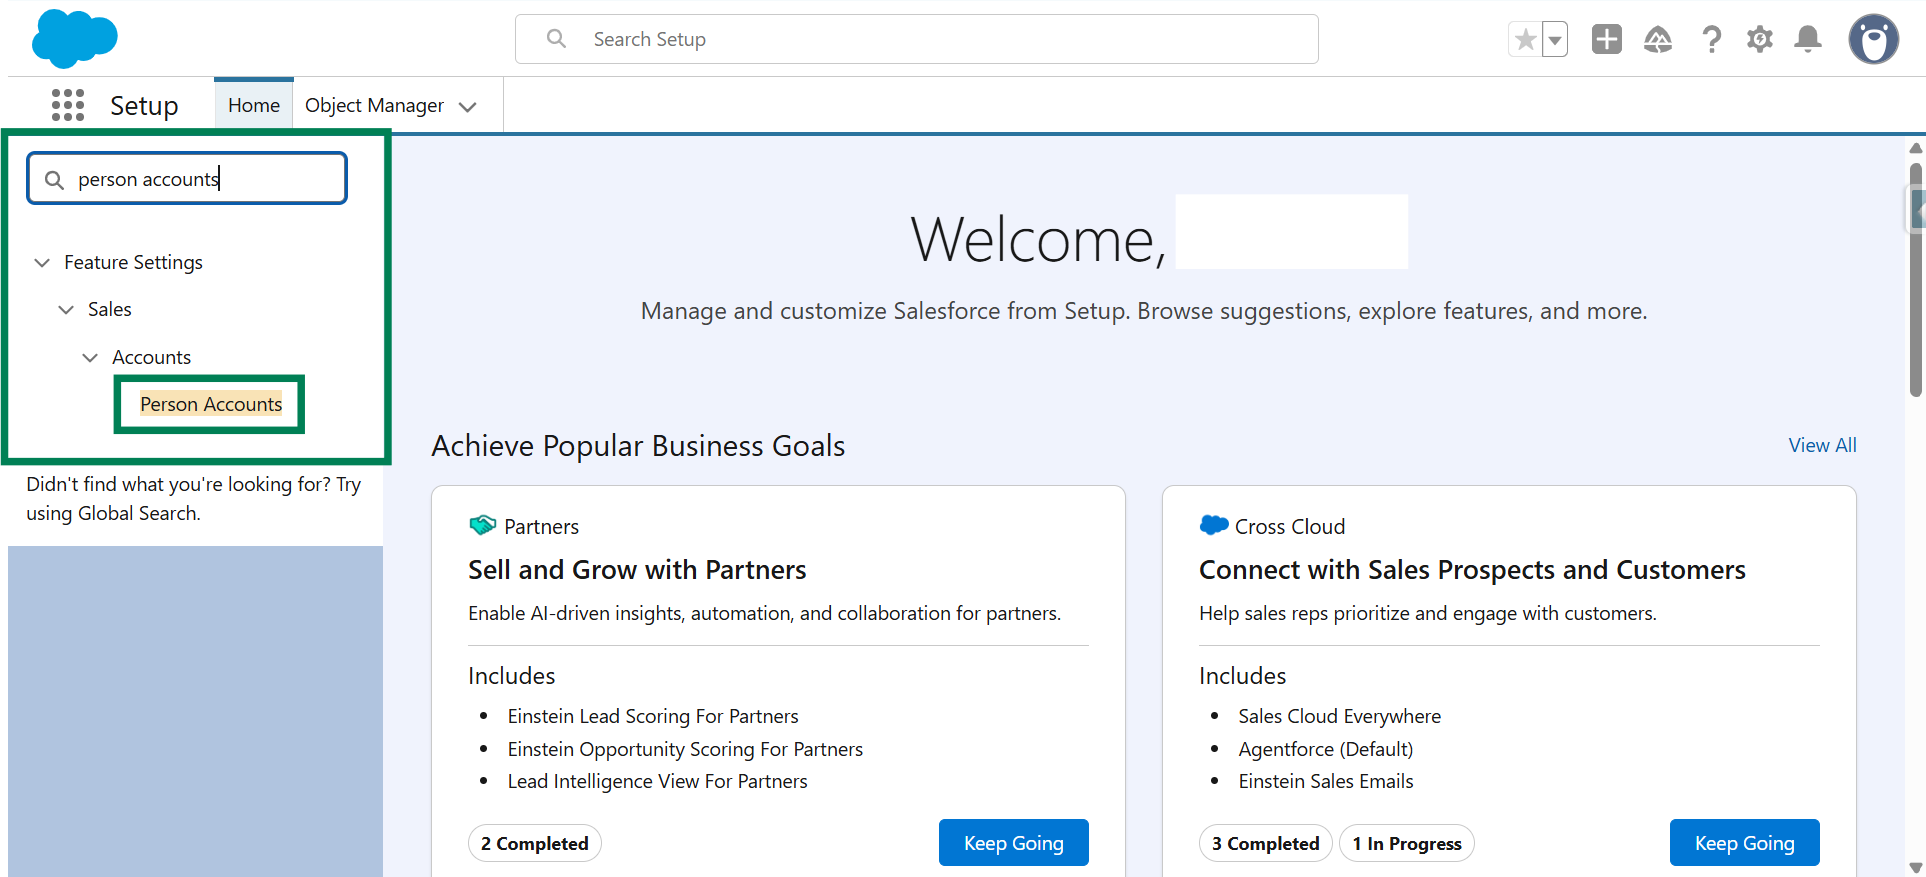Open the notifications bell
This screenshot has height=877, width=1926.
1807,39
